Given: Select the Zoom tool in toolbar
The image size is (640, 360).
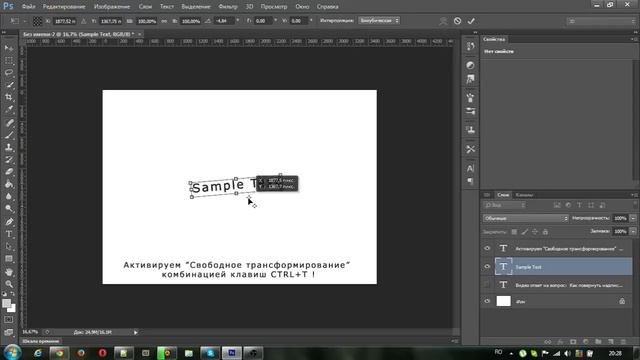Looking at the screenshot, I should (9, 284).
